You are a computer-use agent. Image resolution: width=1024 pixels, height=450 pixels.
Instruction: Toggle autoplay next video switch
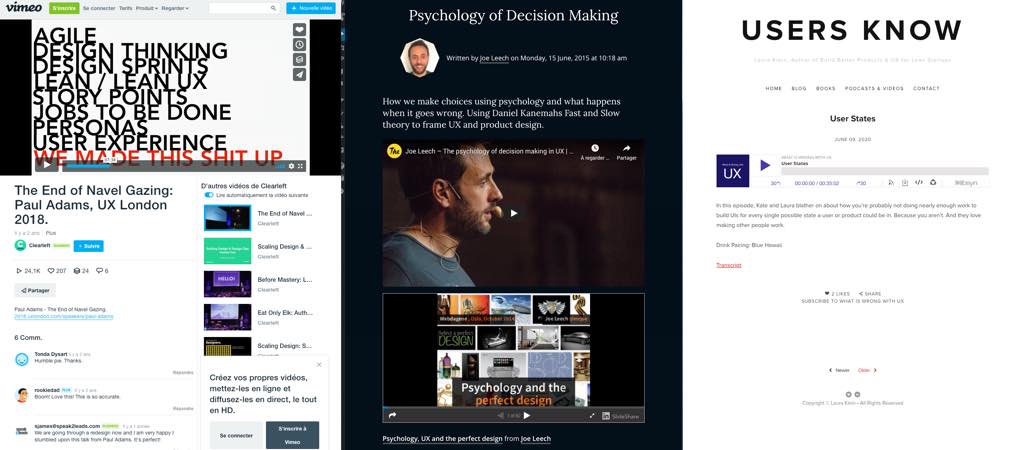209,195
